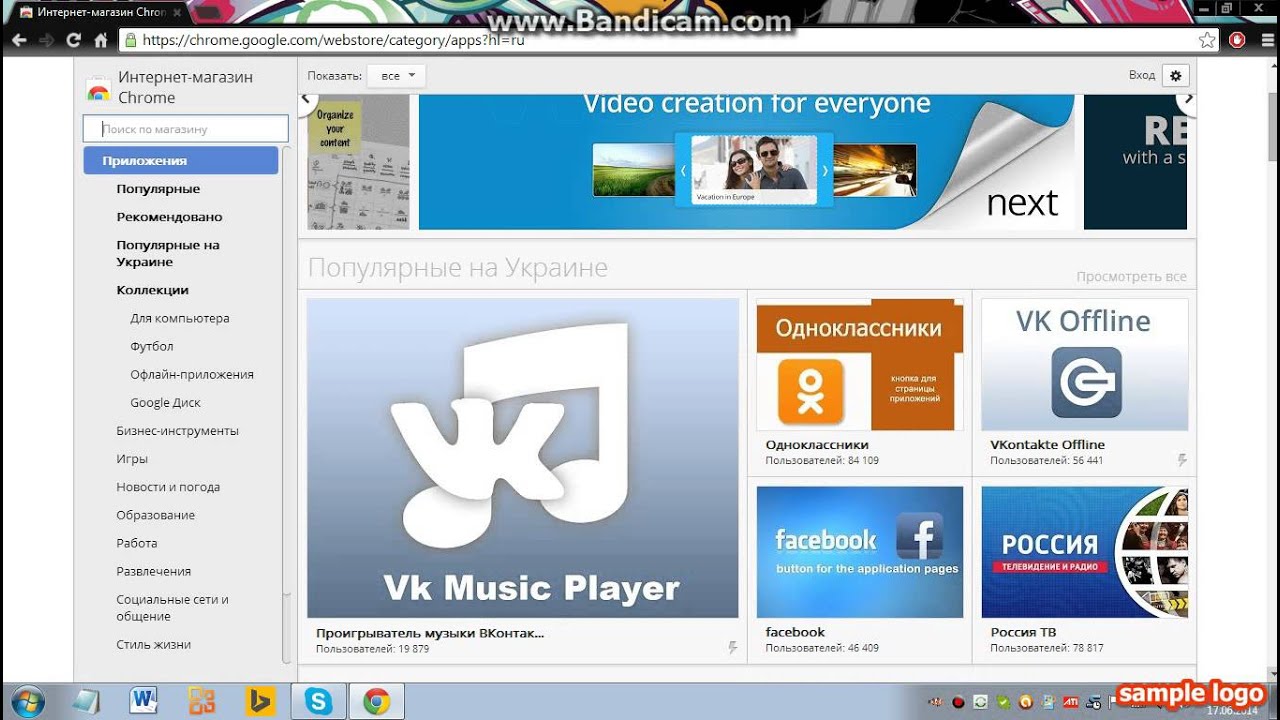Click the browser forward arrow
Screen dimensions: 1280x720
click(x=46, y=40)
